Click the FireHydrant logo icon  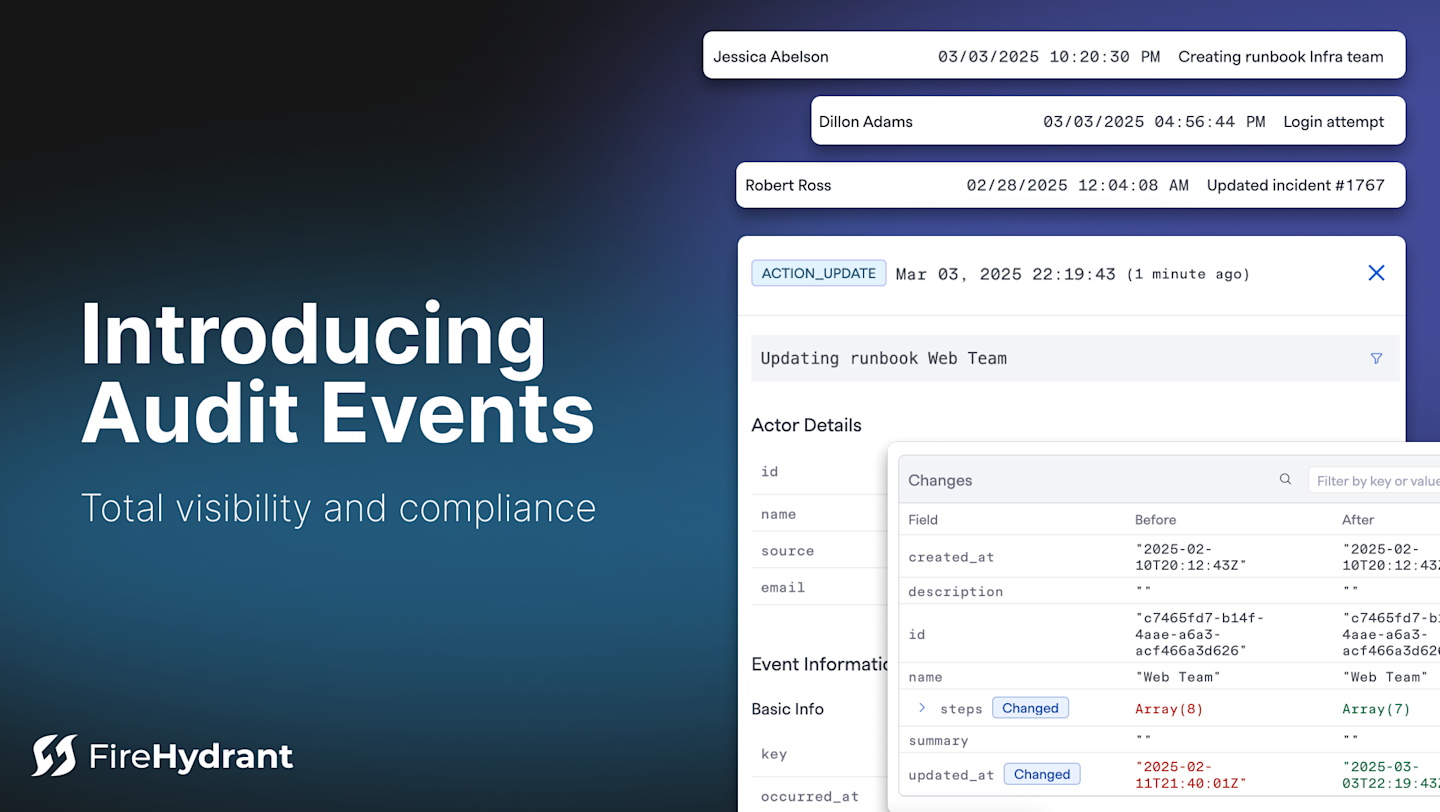pyautogui.click(x=54, y=756)
